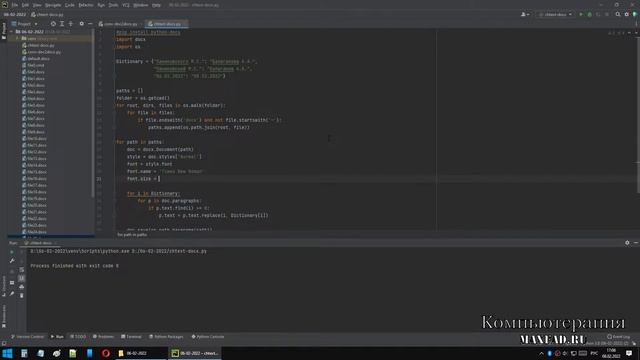Open the Terminal tool window

tap(131, 337)
